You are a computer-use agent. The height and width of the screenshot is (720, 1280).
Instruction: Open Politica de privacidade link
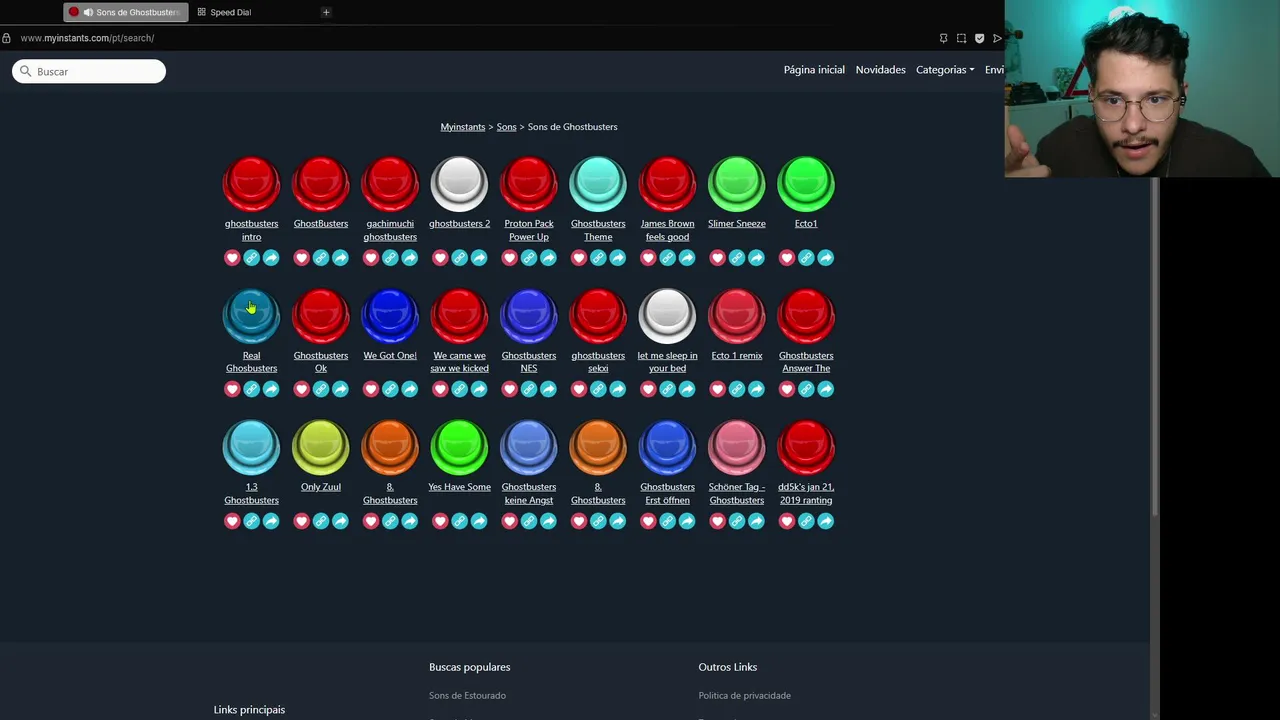[745, 696]
